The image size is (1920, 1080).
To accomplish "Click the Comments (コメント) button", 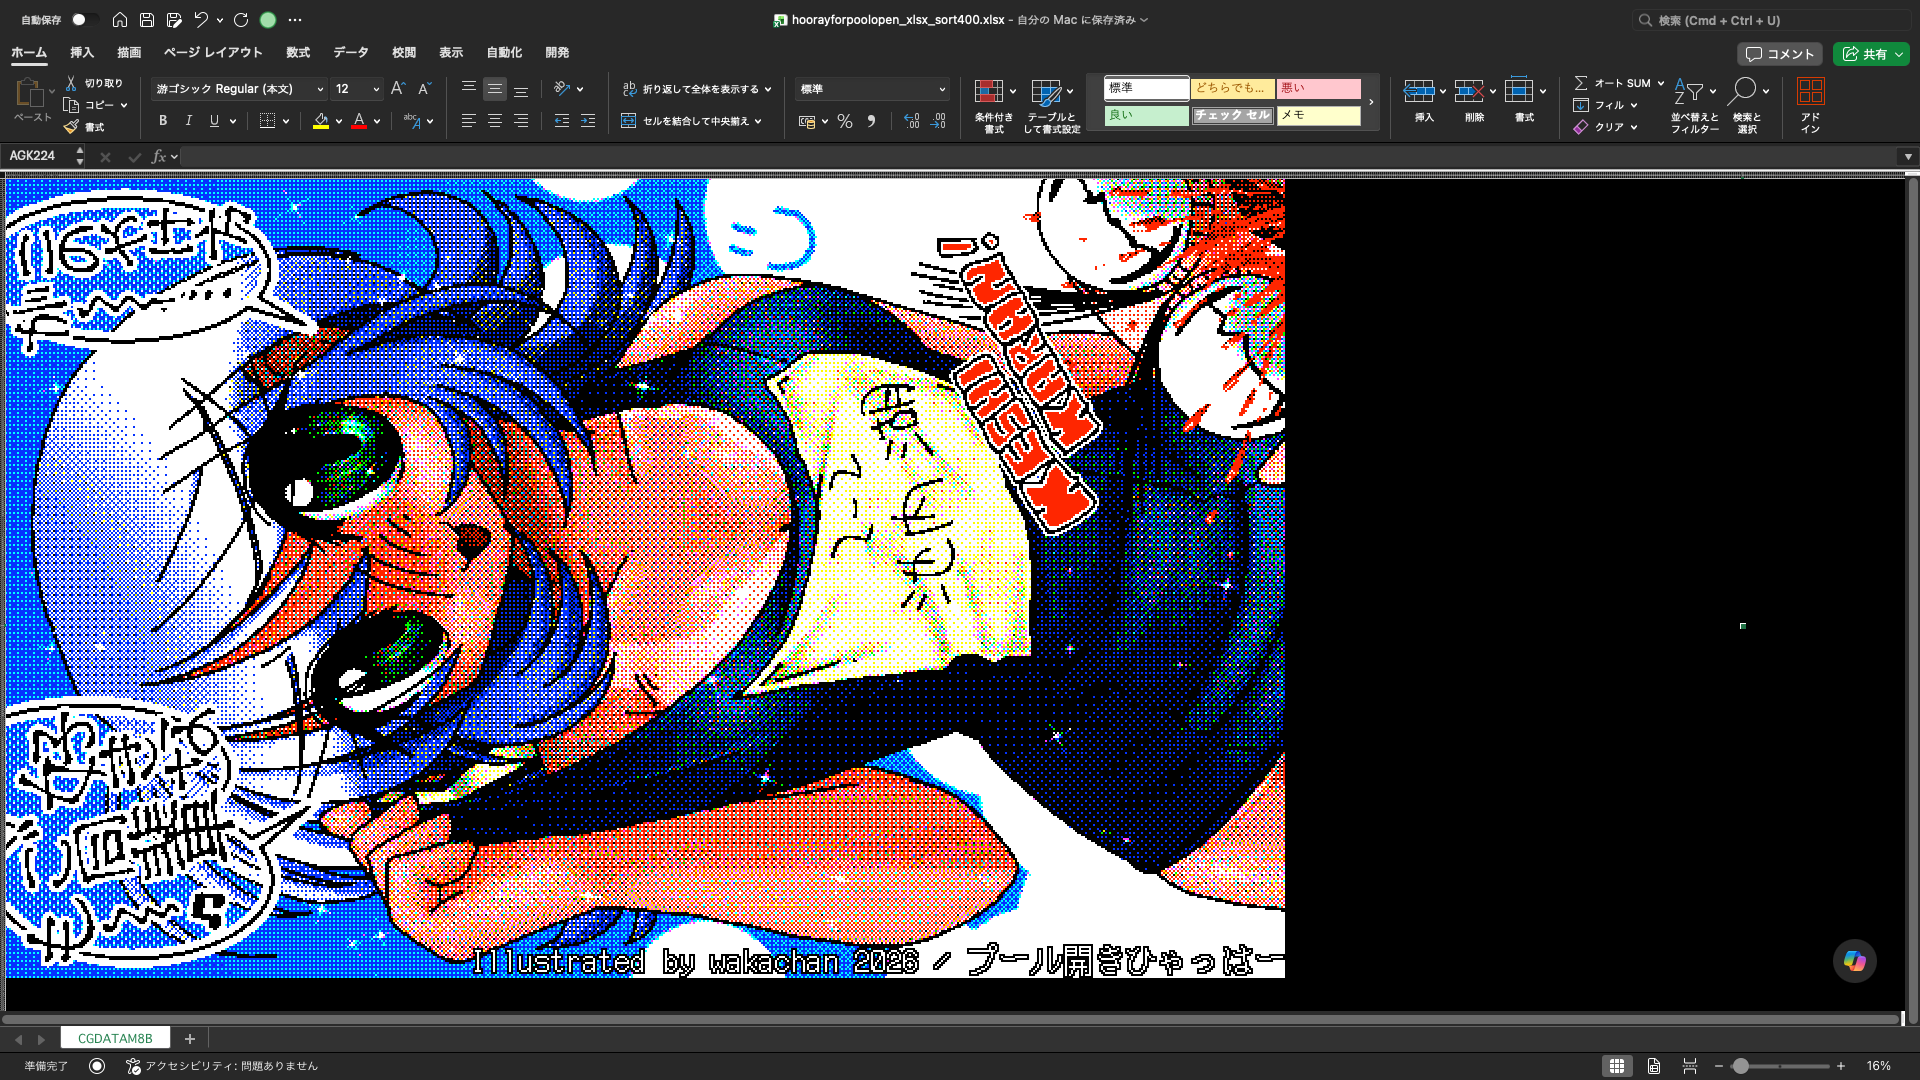I will 1780,54.
